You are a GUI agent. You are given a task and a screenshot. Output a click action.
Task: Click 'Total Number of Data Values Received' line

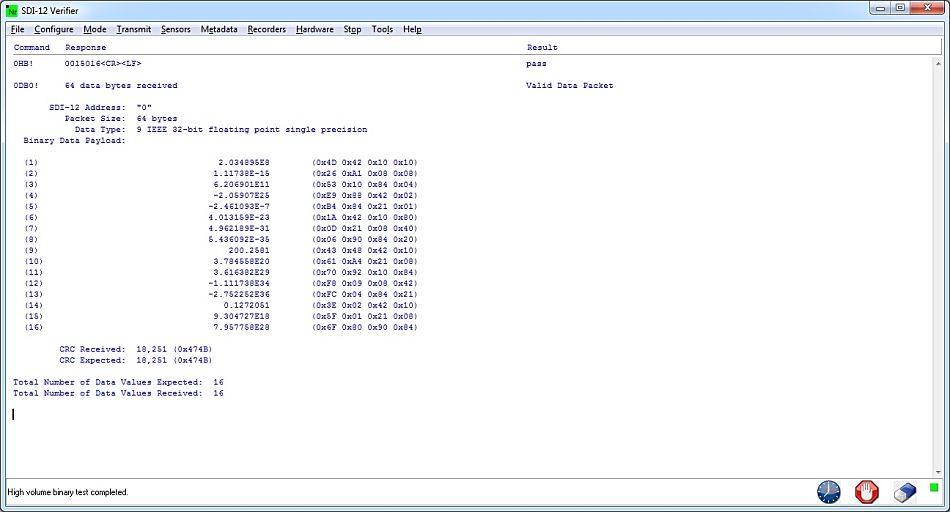pos(118,393)
